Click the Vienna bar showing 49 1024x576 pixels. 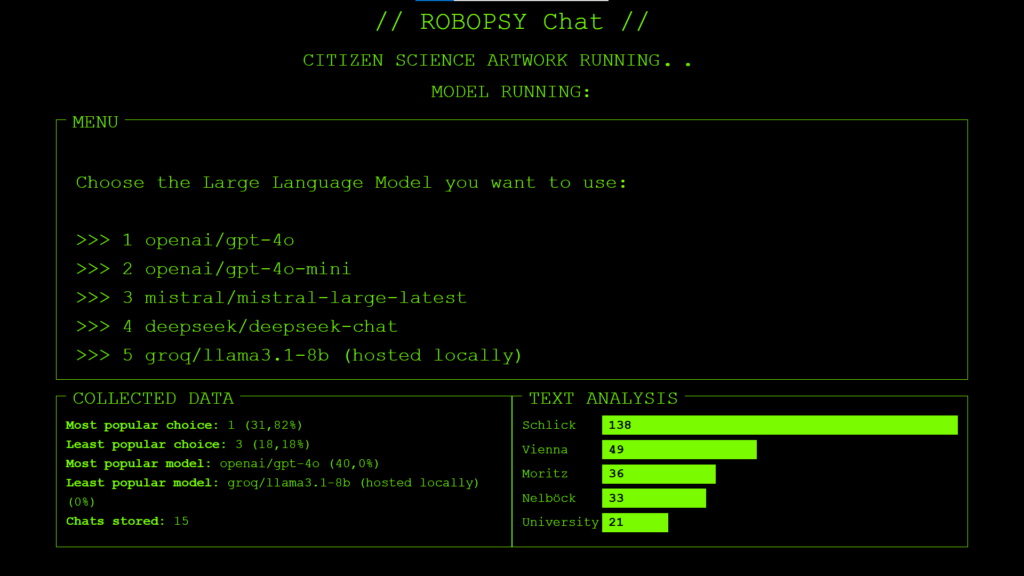pyautogui.click(x=679, y=450)
